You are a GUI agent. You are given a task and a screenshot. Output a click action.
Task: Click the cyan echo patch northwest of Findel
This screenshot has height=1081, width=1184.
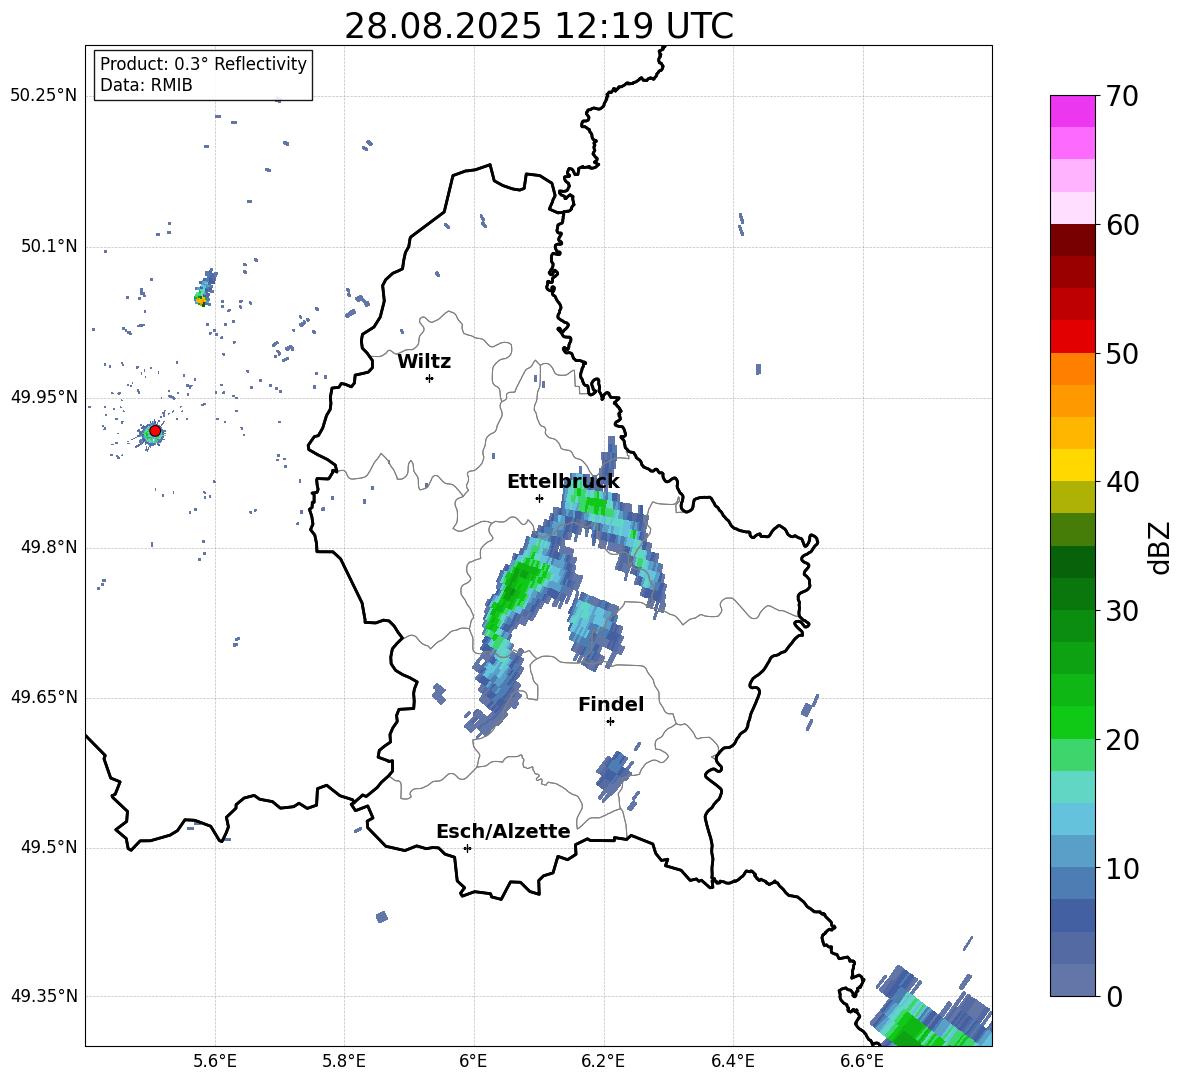tap(594, 630)
